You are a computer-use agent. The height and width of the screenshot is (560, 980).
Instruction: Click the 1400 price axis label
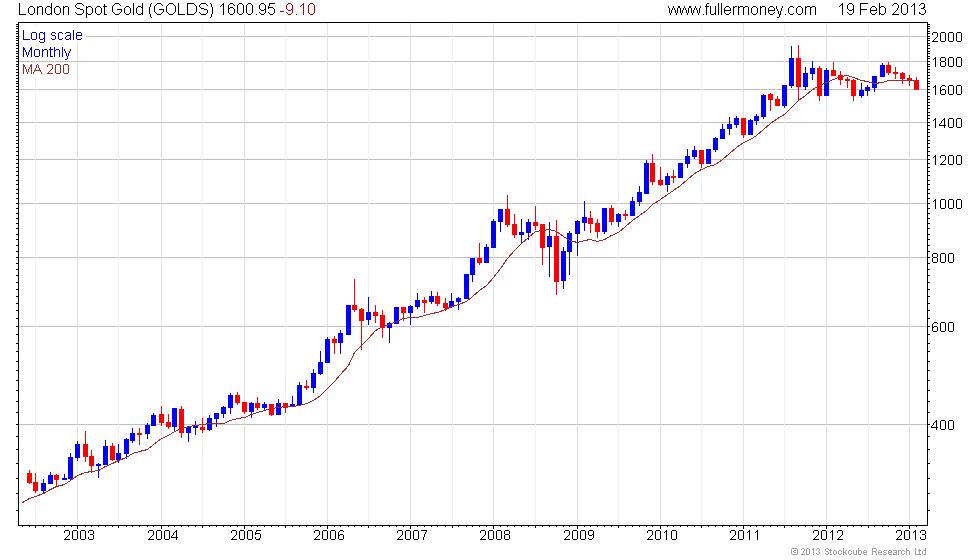coord(947,123)
